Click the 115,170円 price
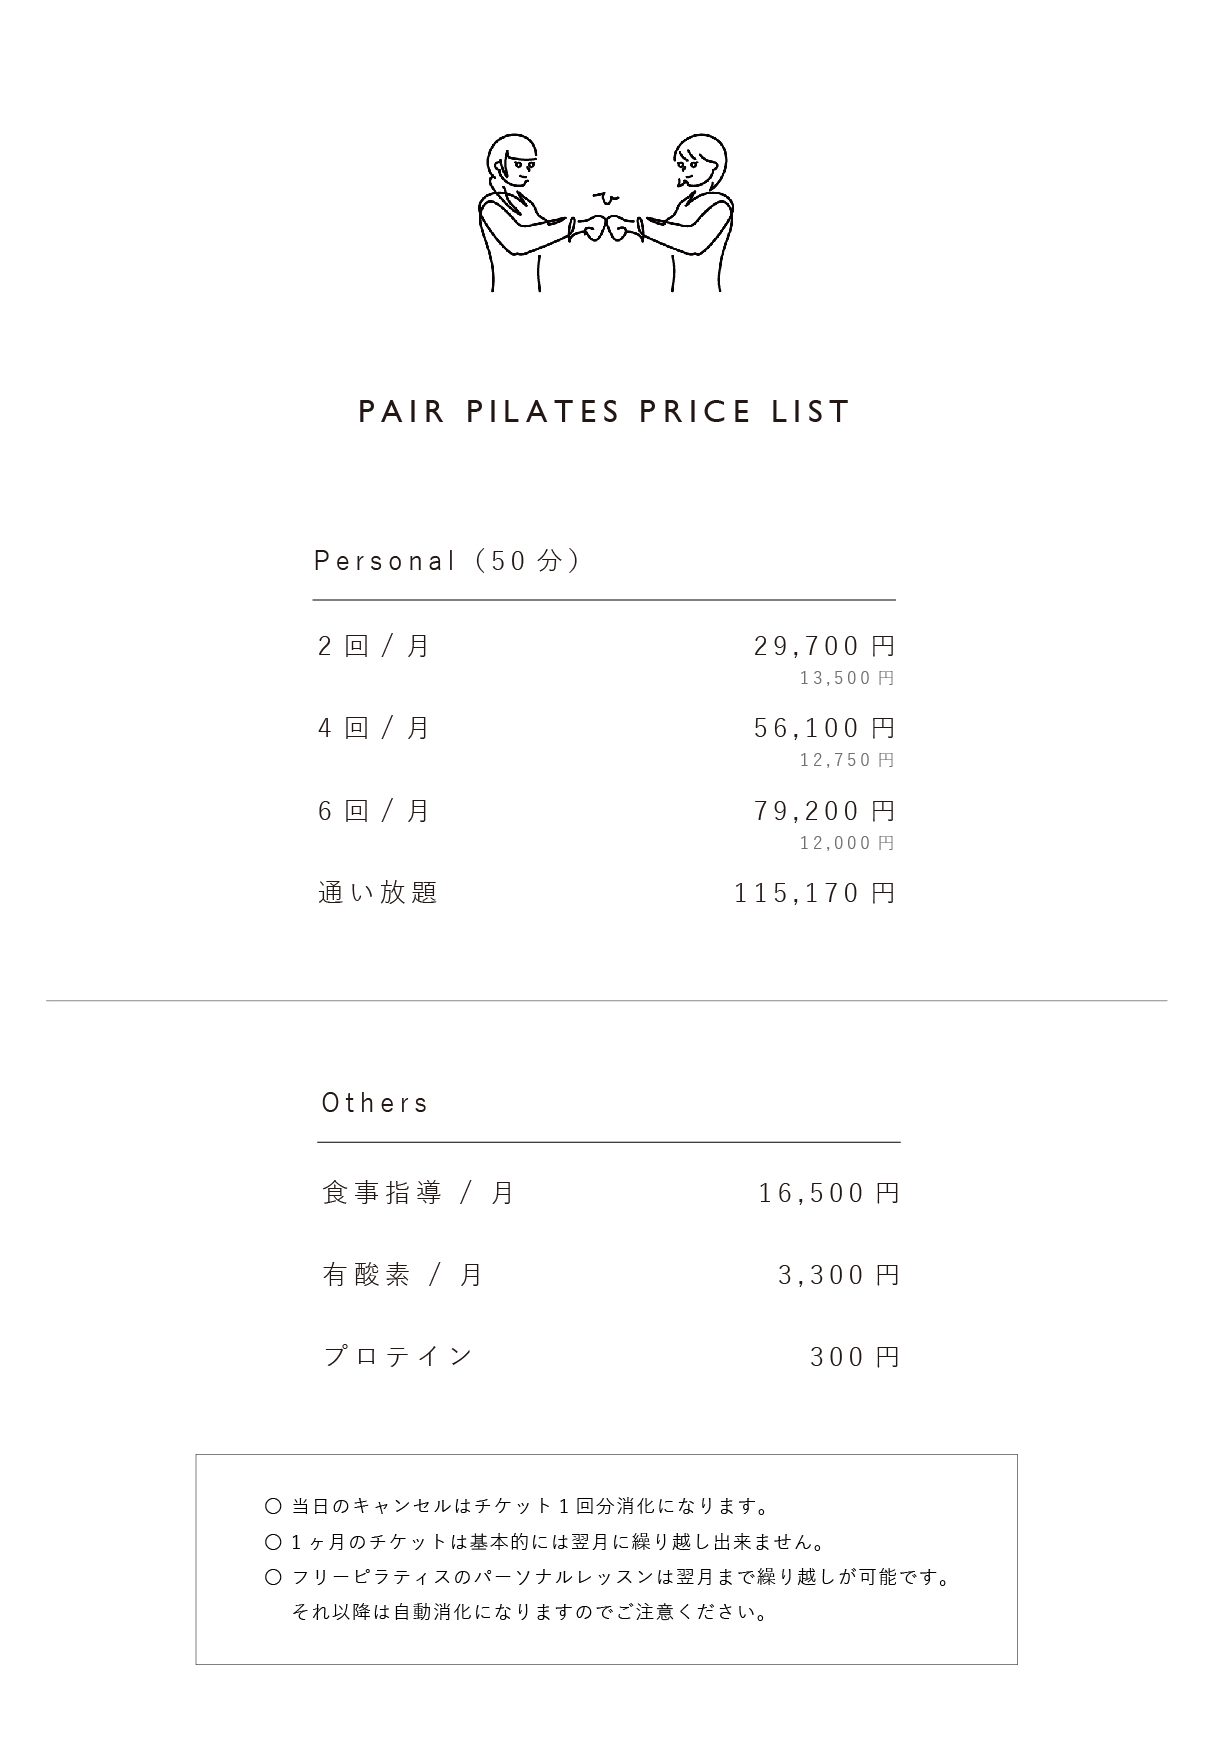This screenshot has width=1225, height=1744. point(815,893)
